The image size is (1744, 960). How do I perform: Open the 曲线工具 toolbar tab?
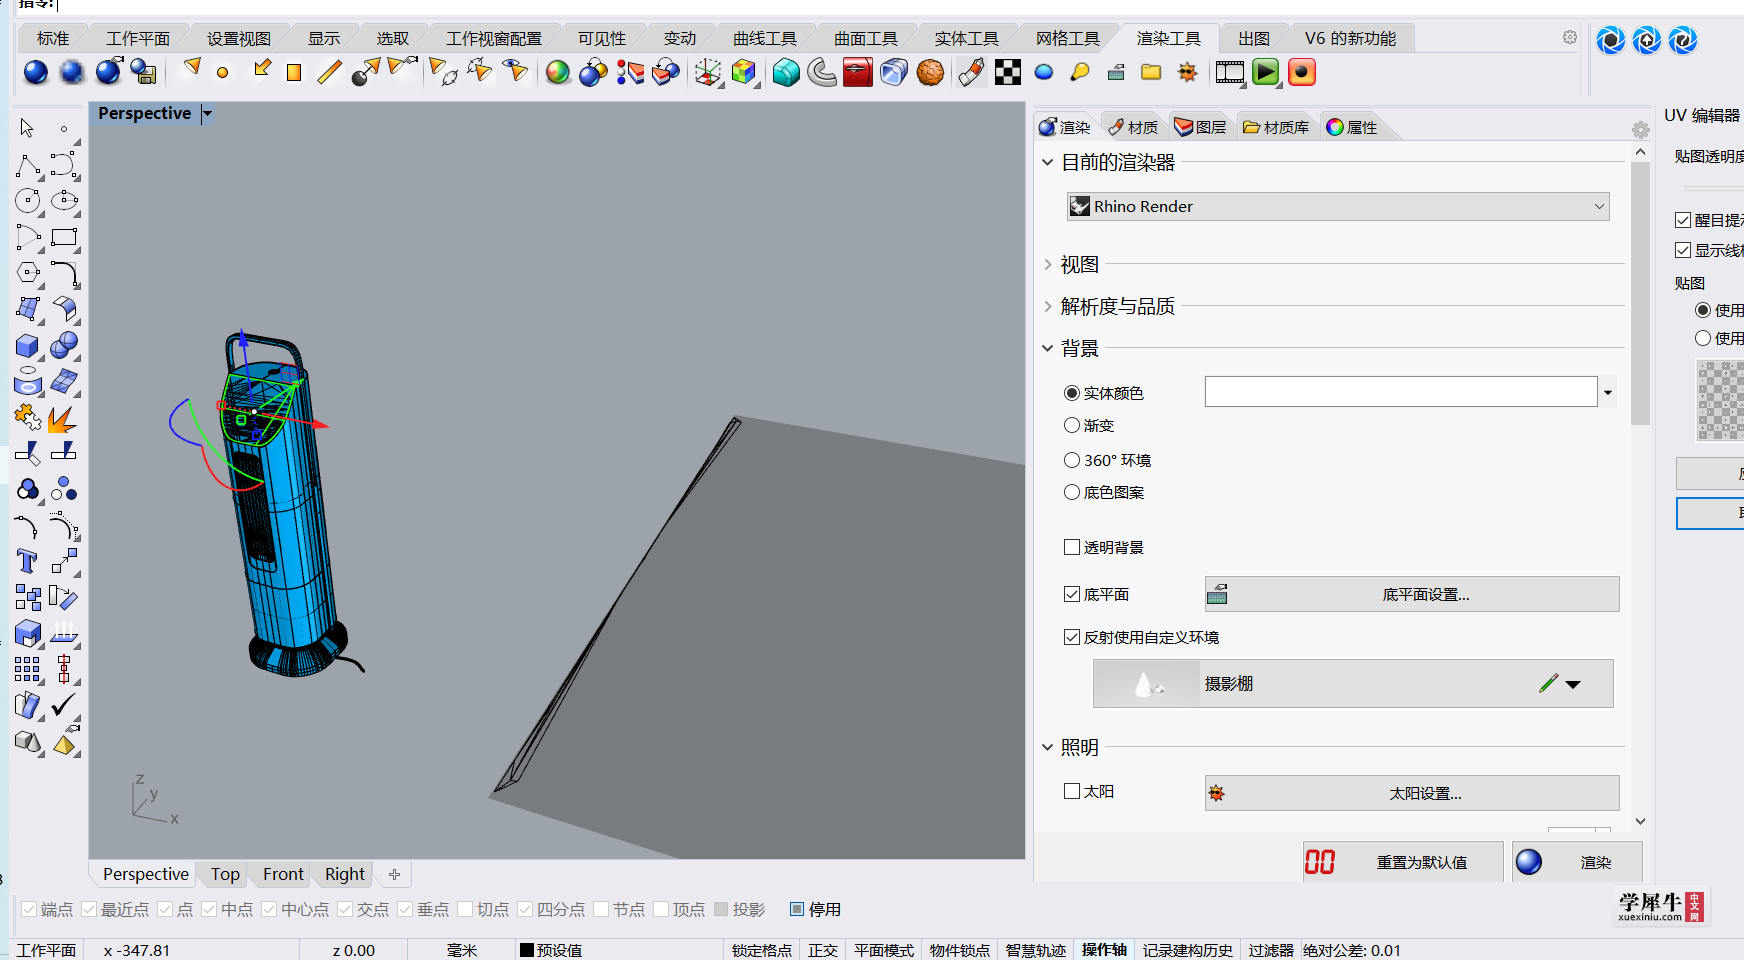[765, 38]
